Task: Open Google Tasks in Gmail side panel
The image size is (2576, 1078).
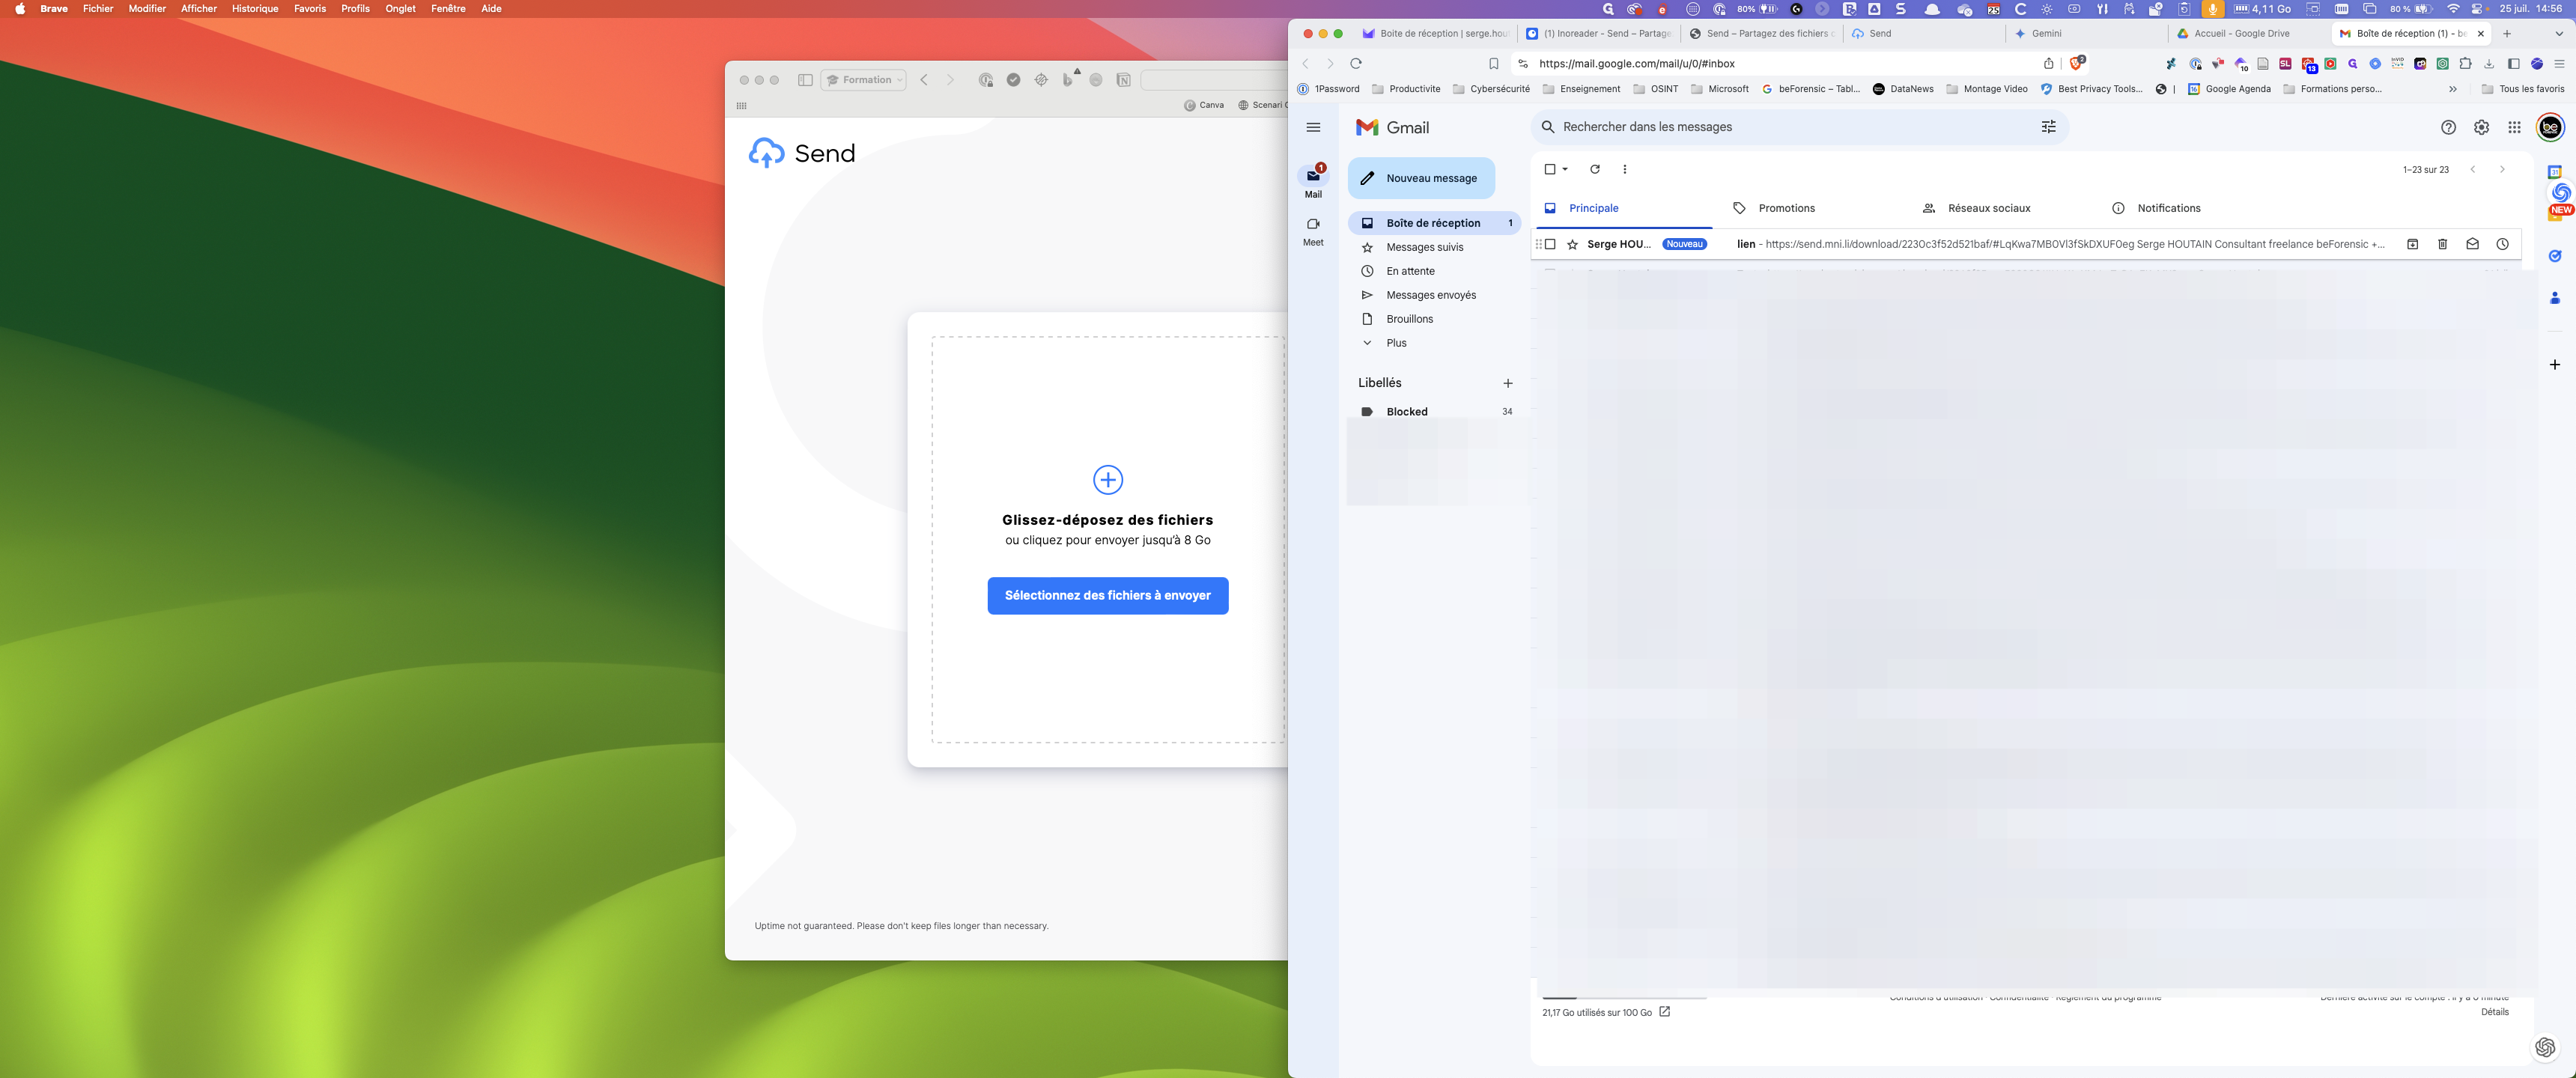Action: [x=2554, y=256]
